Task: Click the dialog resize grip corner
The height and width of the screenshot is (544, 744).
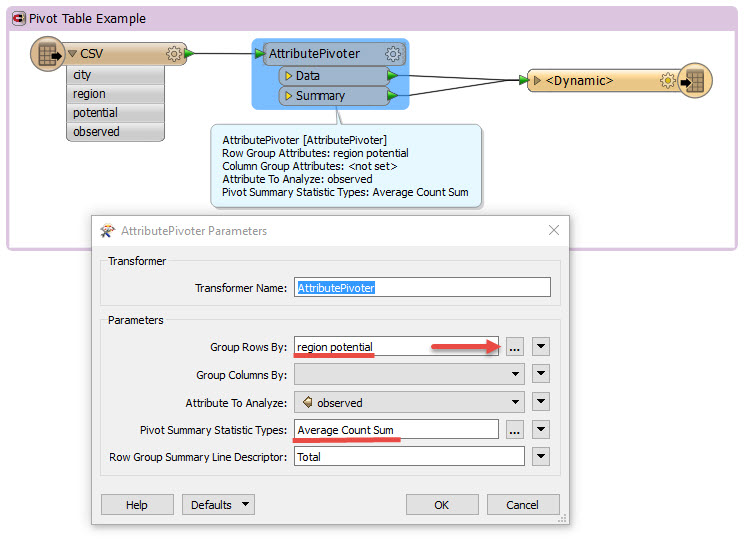Action: [563, 519]
